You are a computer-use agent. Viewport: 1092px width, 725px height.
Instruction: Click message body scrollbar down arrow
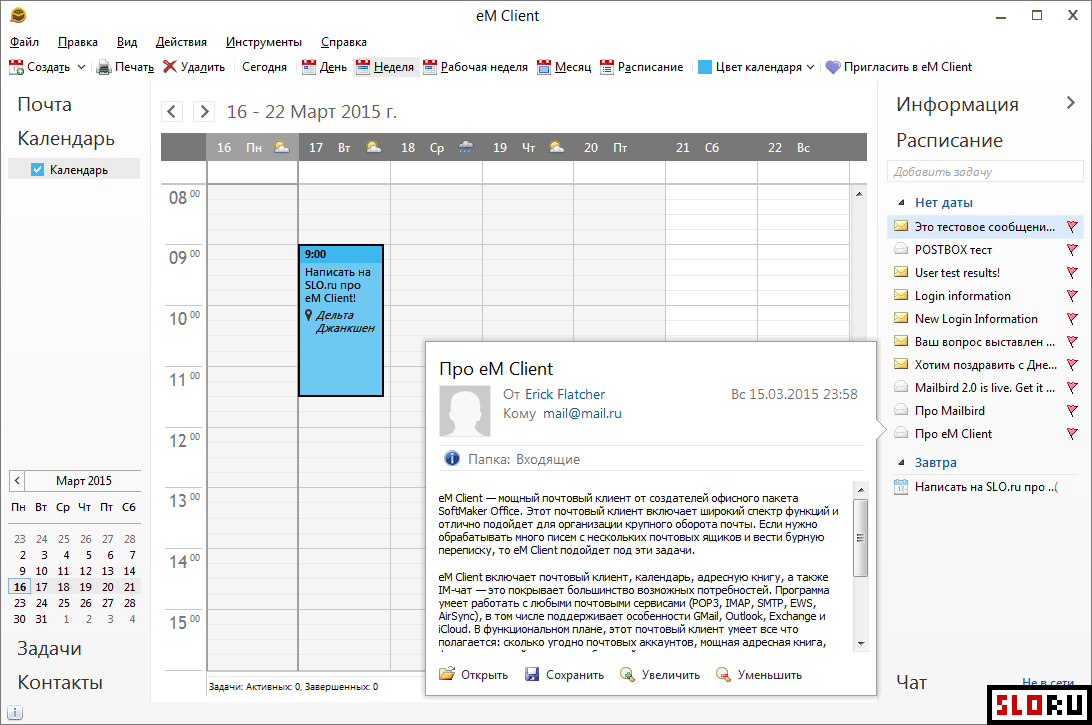coord(861,644)
